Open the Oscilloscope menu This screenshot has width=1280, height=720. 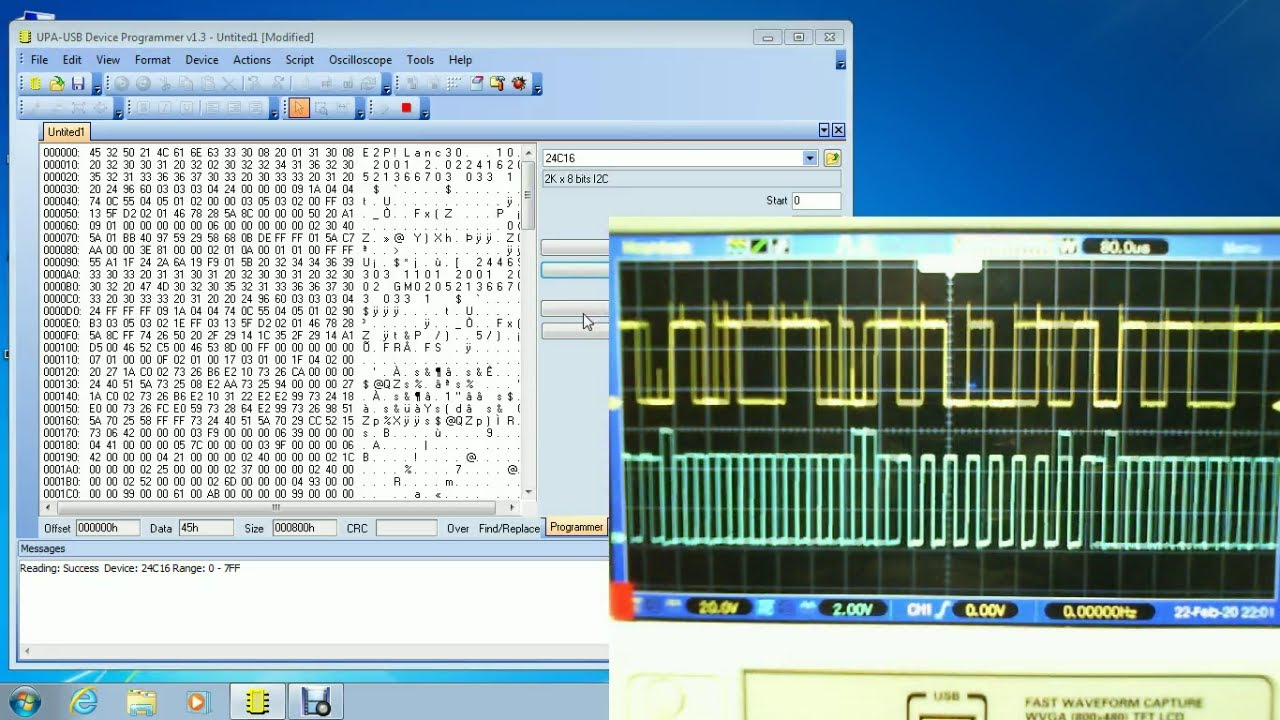360,60
